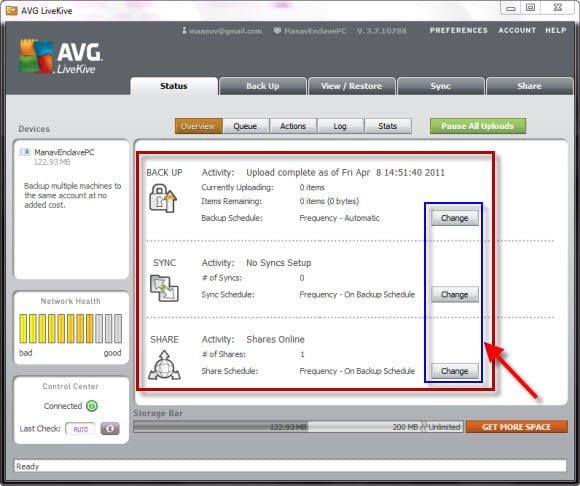View the Log sub-tab
This screenshot has width=580, height=486.
click(x=340, y=126)
